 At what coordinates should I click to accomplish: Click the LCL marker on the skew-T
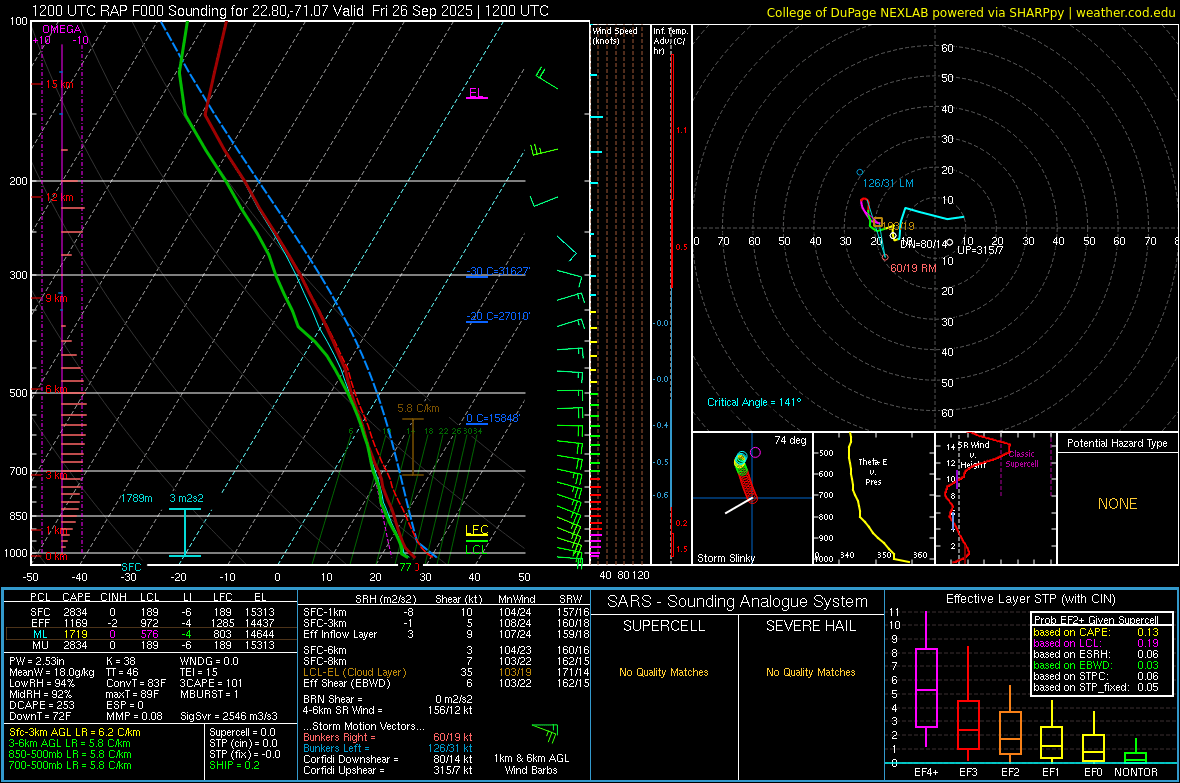pyautogui.click(x=476, y=547)
